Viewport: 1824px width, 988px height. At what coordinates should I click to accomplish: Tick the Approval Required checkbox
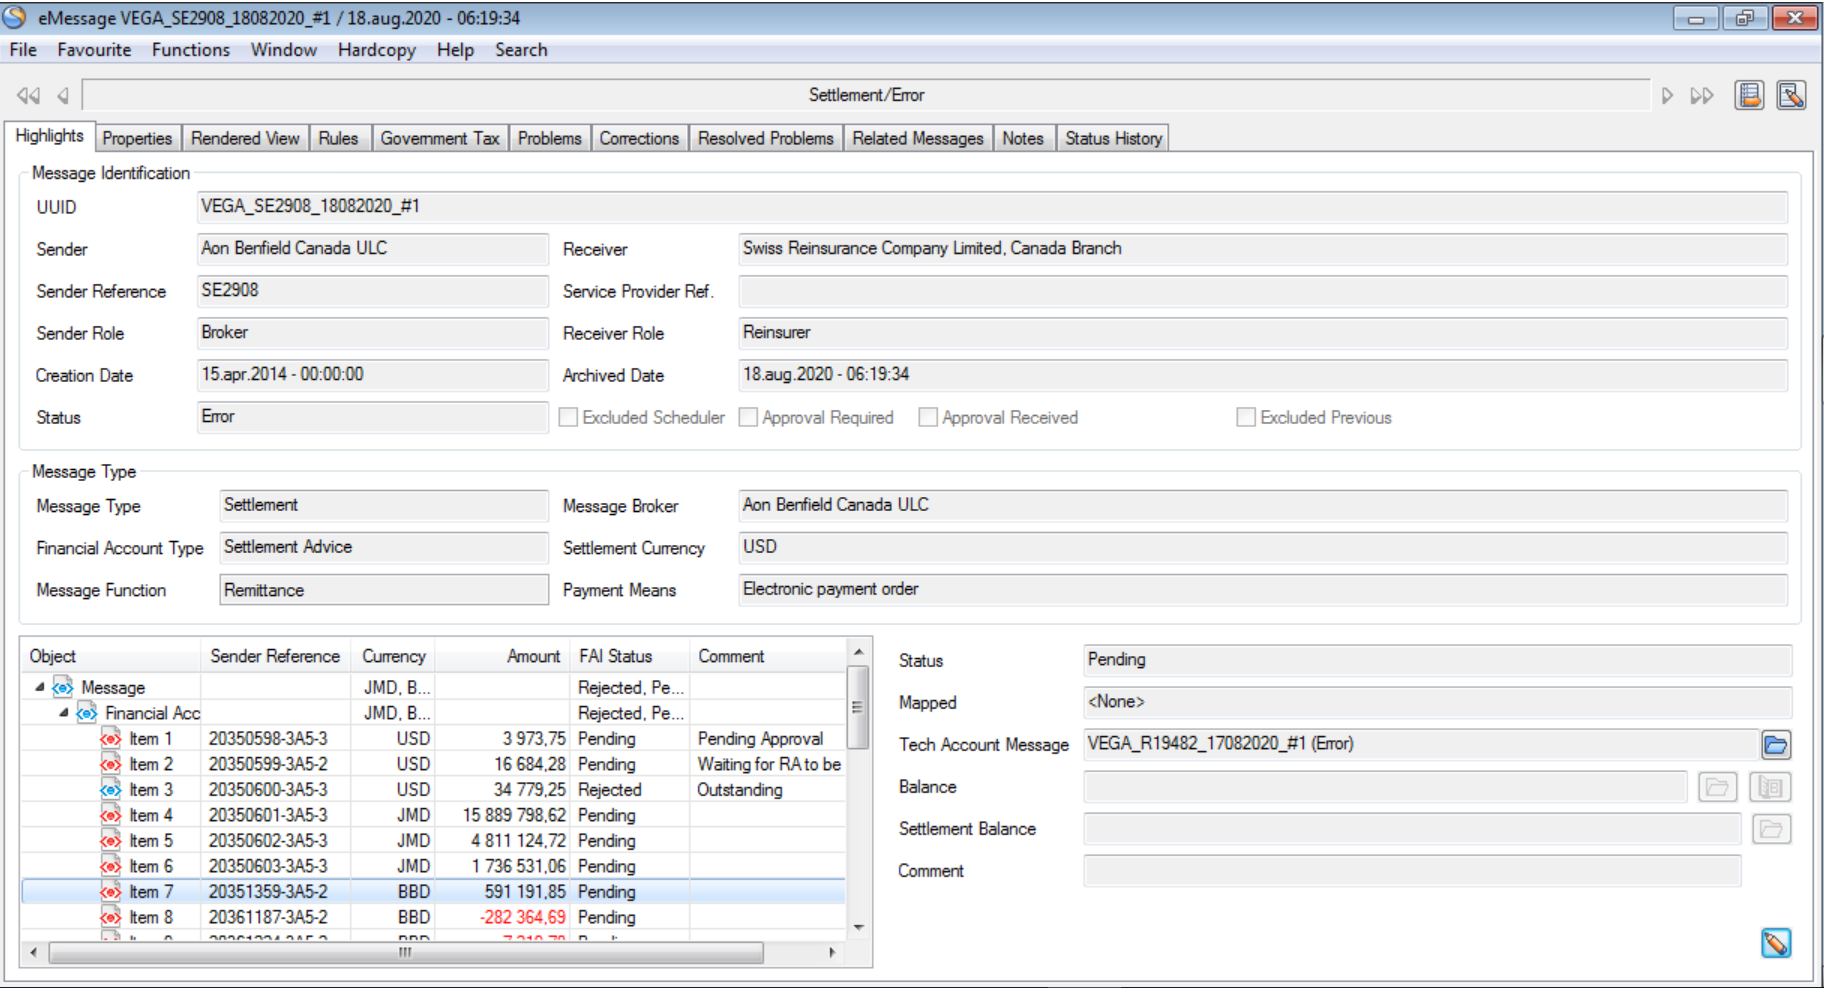[748, 418]
